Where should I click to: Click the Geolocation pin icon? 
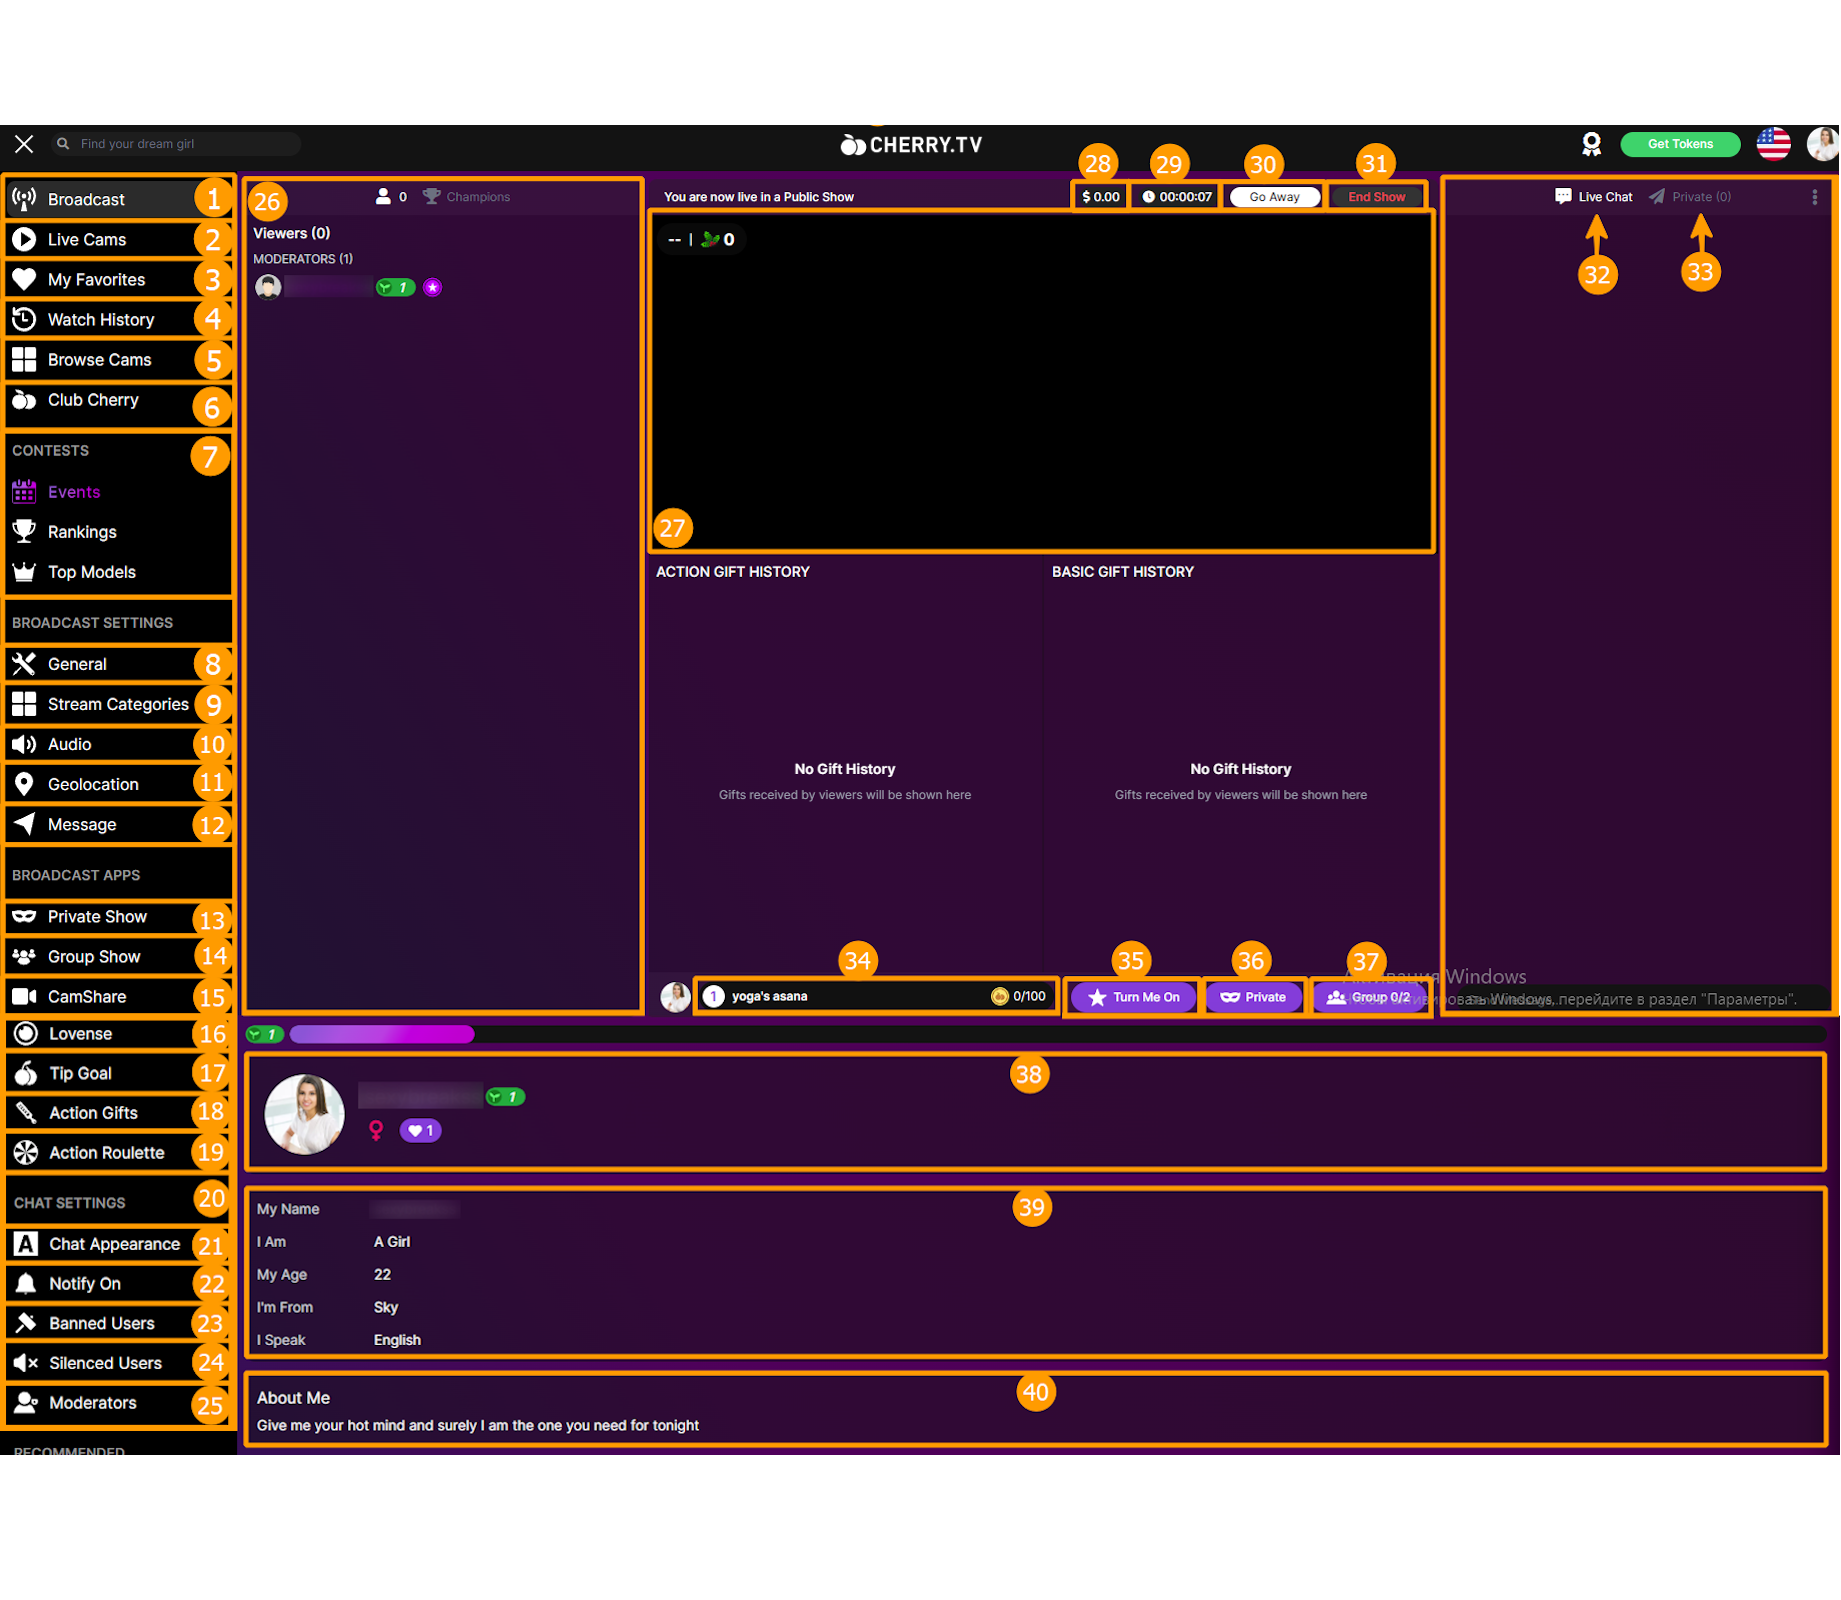[24, 784]
